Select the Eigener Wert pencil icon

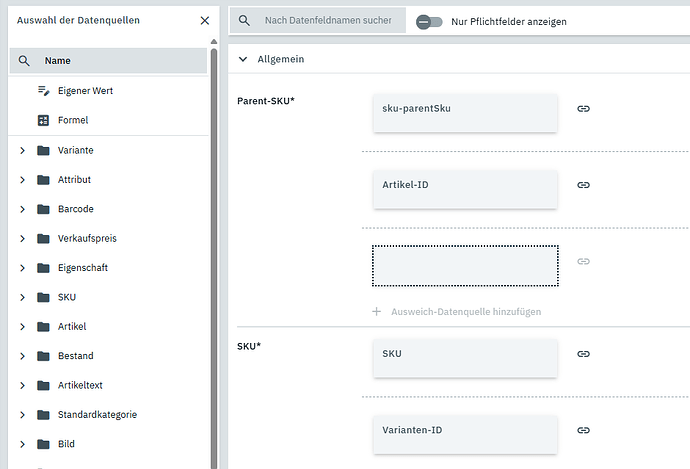click(x=43, y=91)
